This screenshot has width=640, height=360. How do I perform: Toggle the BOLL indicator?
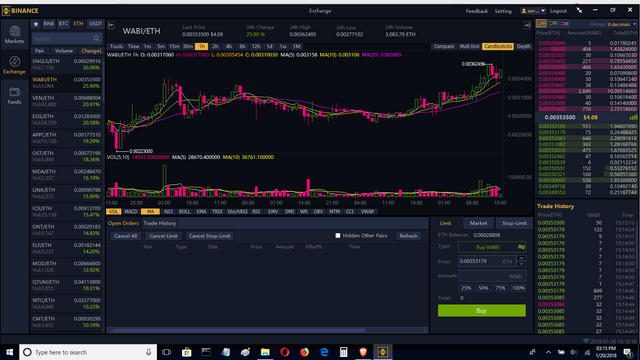point(184,211)
